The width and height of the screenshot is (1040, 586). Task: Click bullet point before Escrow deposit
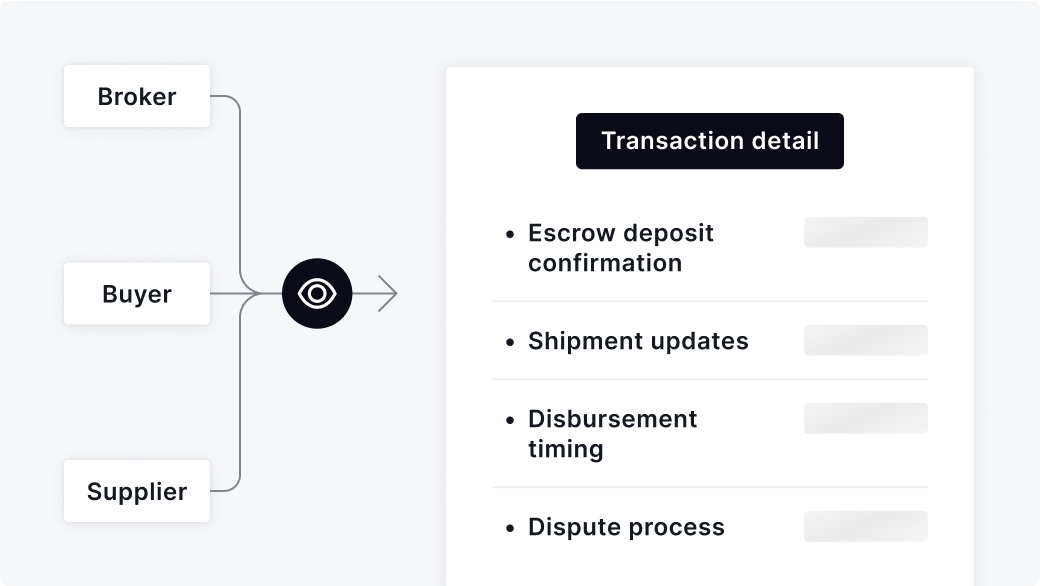(509, 234)
